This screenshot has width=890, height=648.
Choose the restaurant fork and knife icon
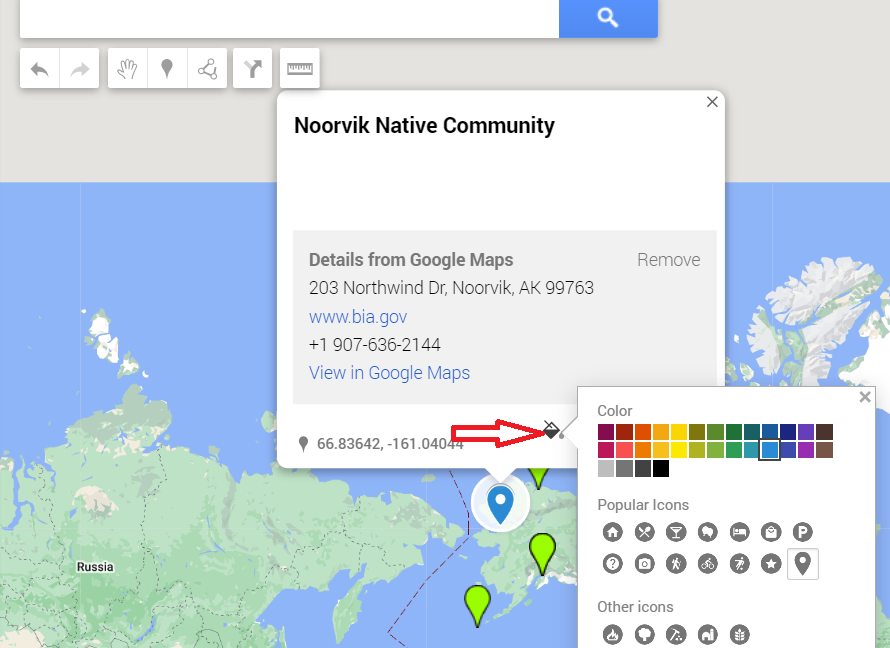645,532
